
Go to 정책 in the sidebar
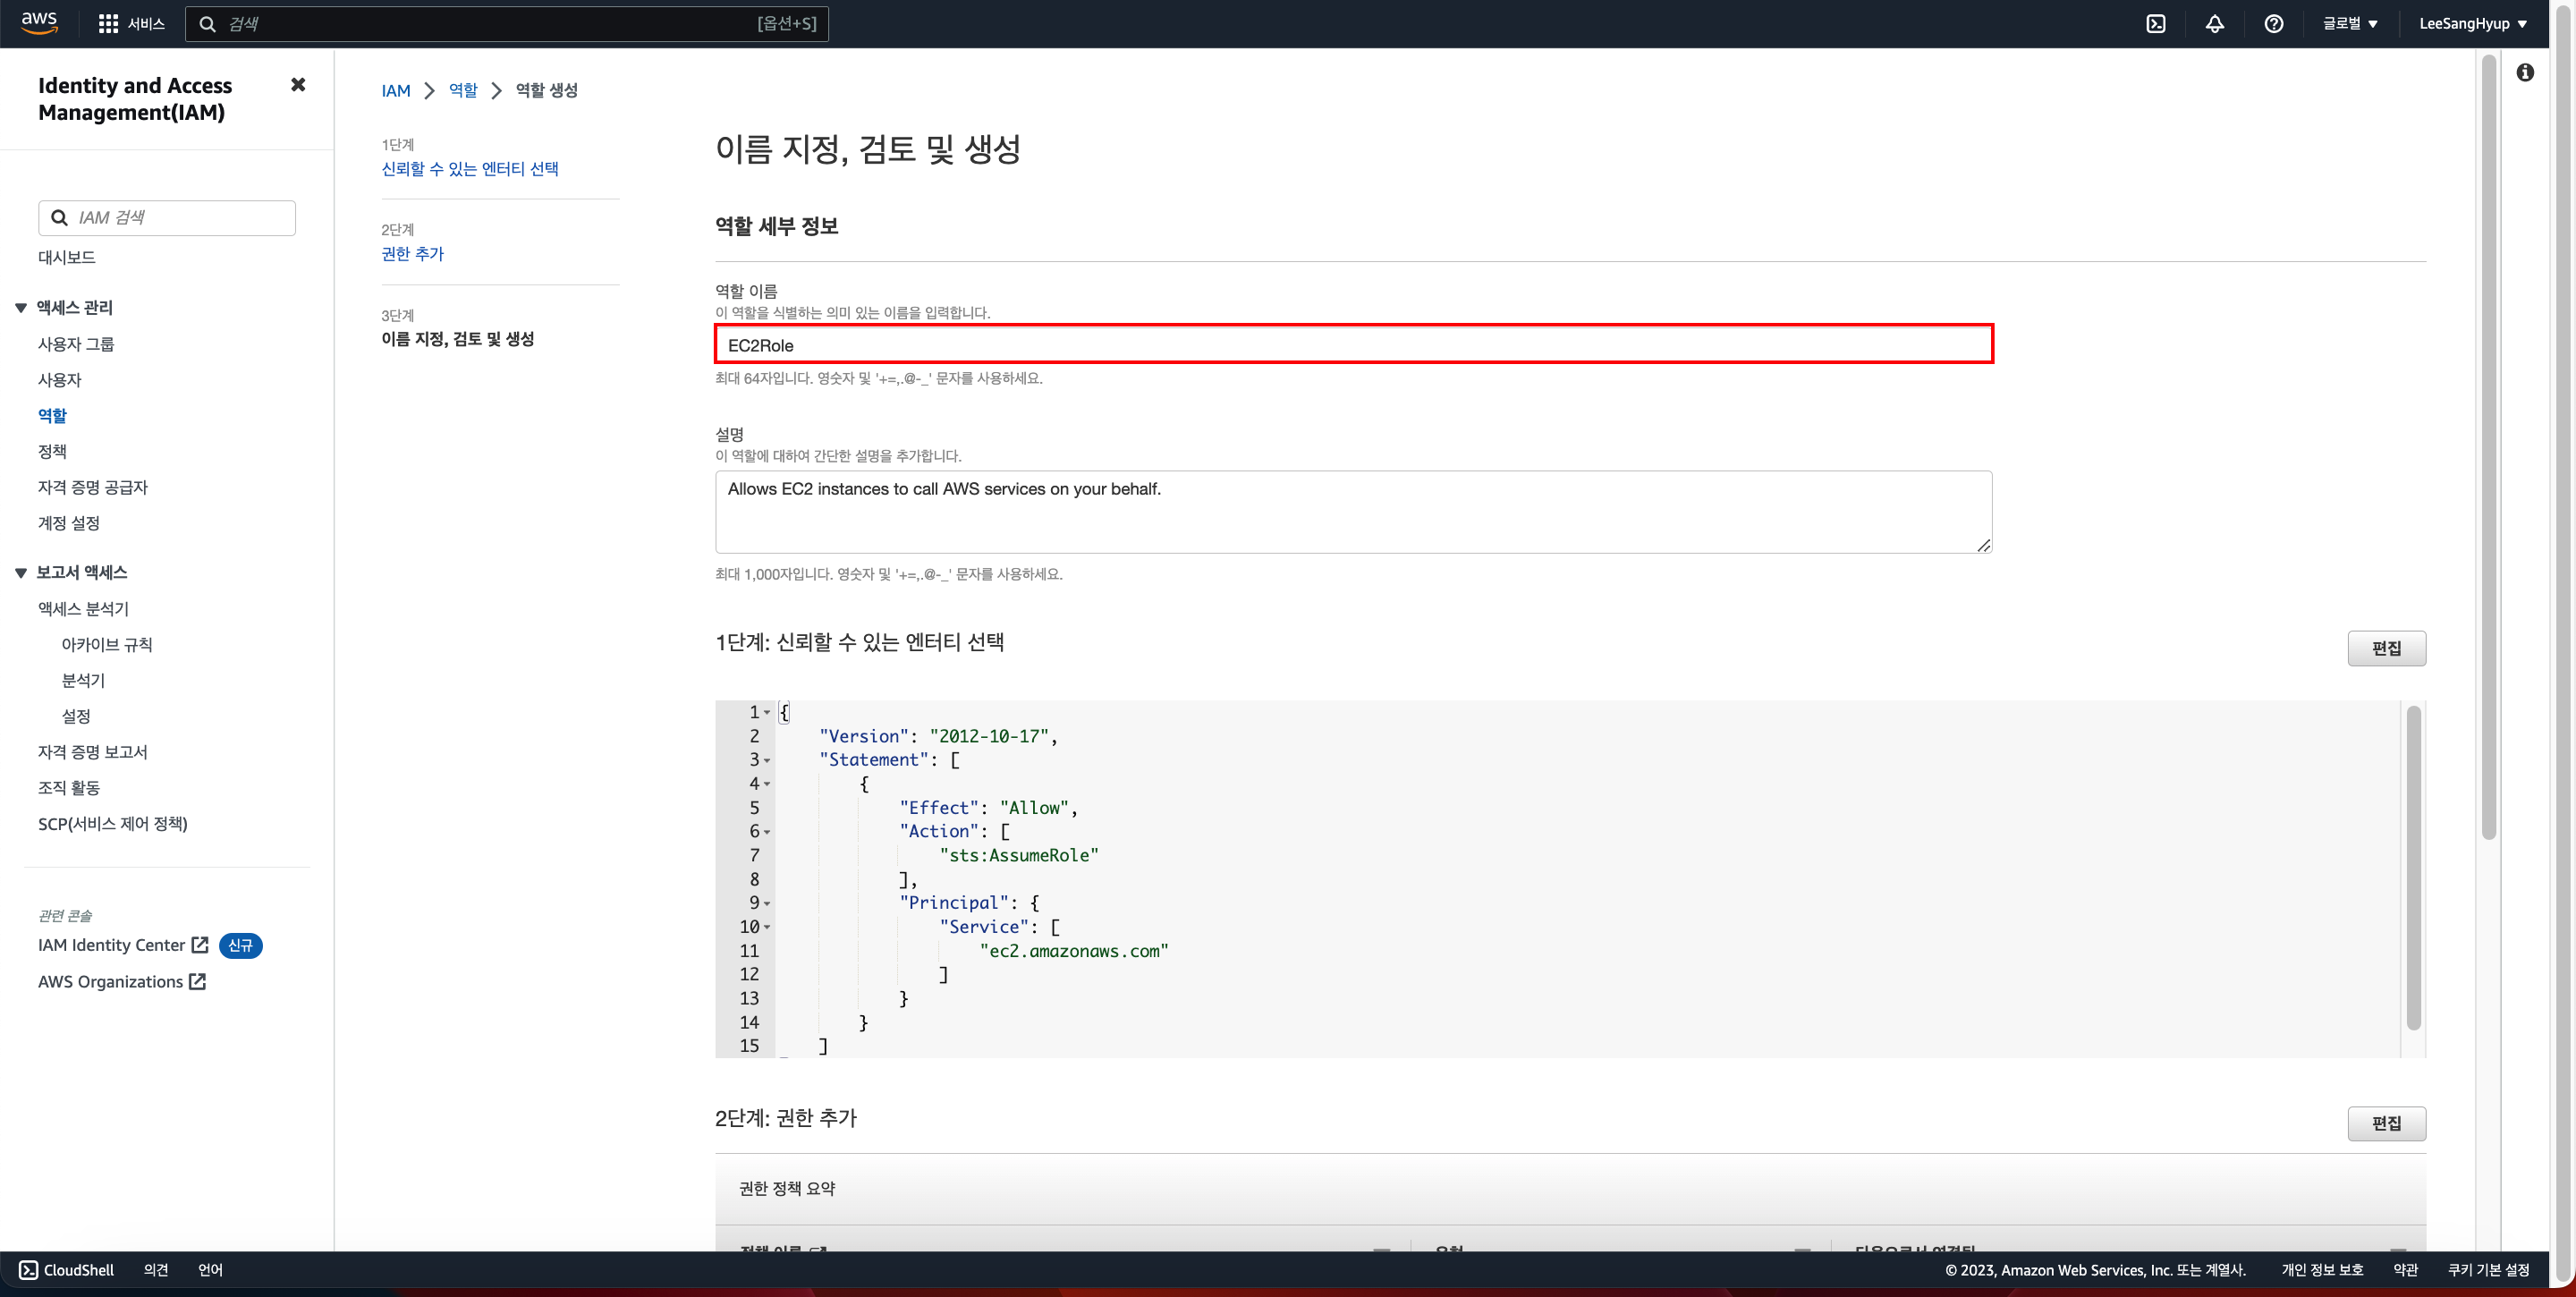52,451
